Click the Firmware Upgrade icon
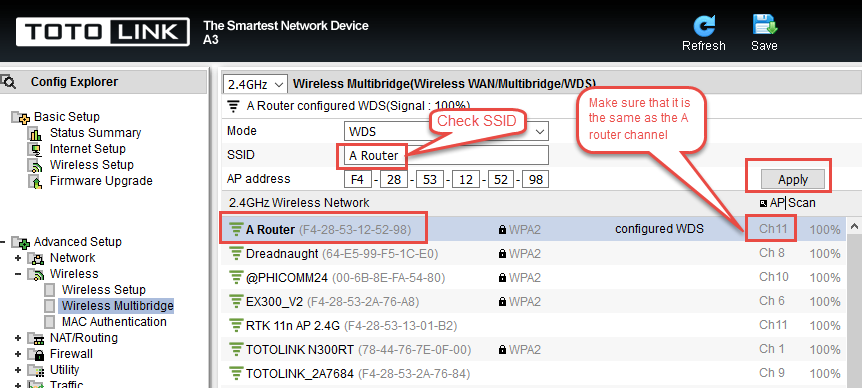This screenshot has height=388, width=862. pos(35,181)
